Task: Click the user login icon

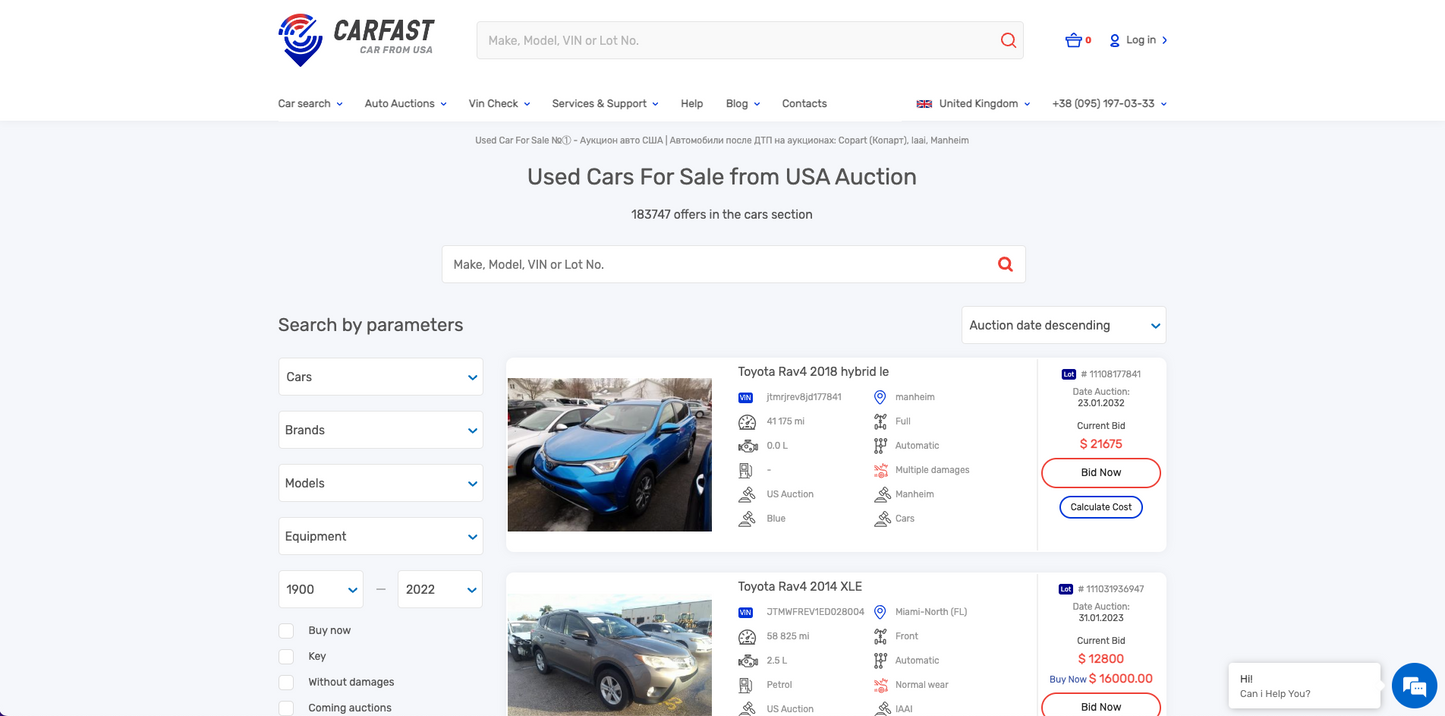Action: (x=1114, y=40)
